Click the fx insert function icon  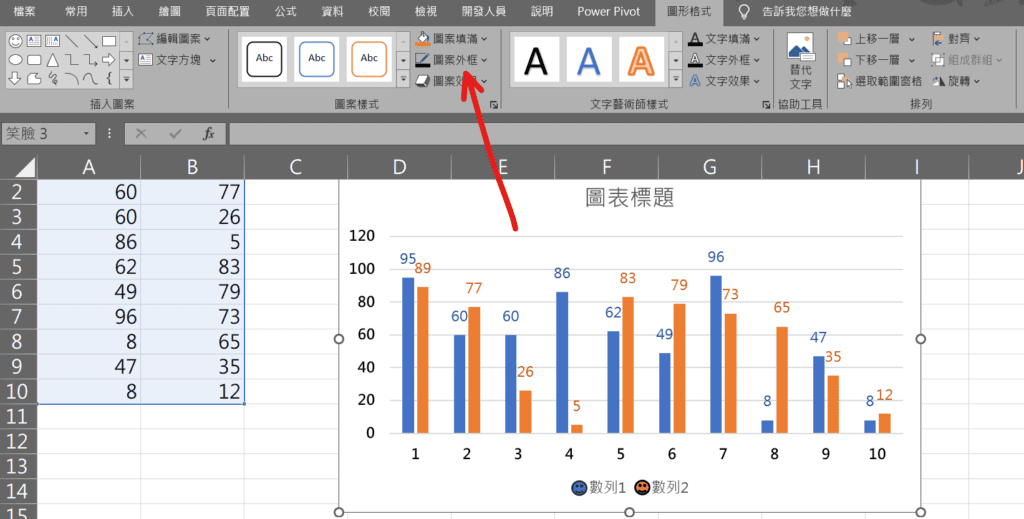pos(209,134)
